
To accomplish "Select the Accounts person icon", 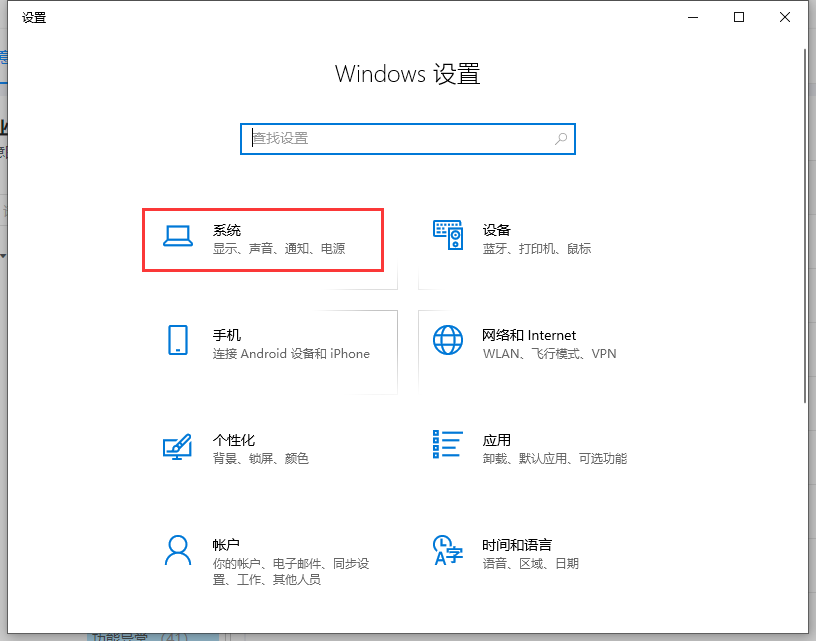I will click(x=178, y=550).
